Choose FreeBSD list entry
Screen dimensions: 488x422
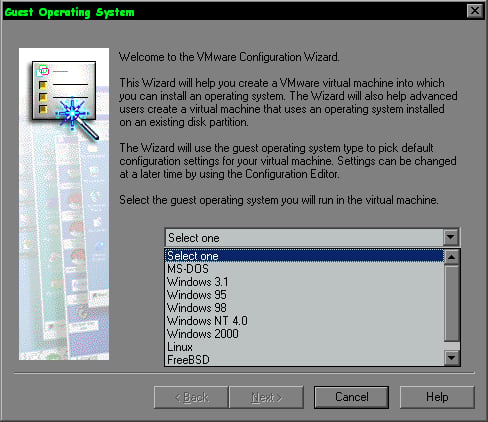(x=305, y=360)
